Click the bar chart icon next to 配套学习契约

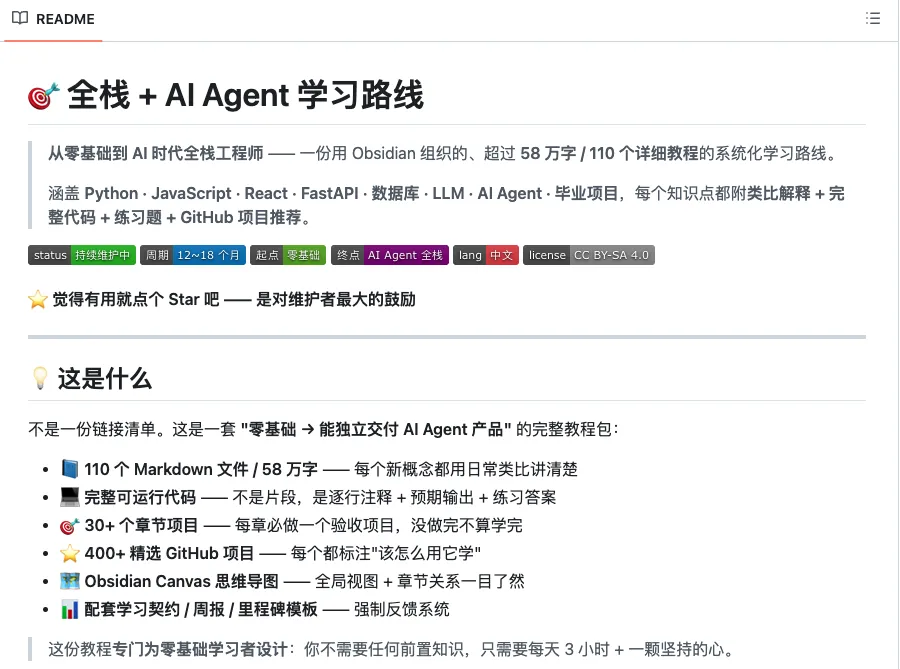coord(70,609)
